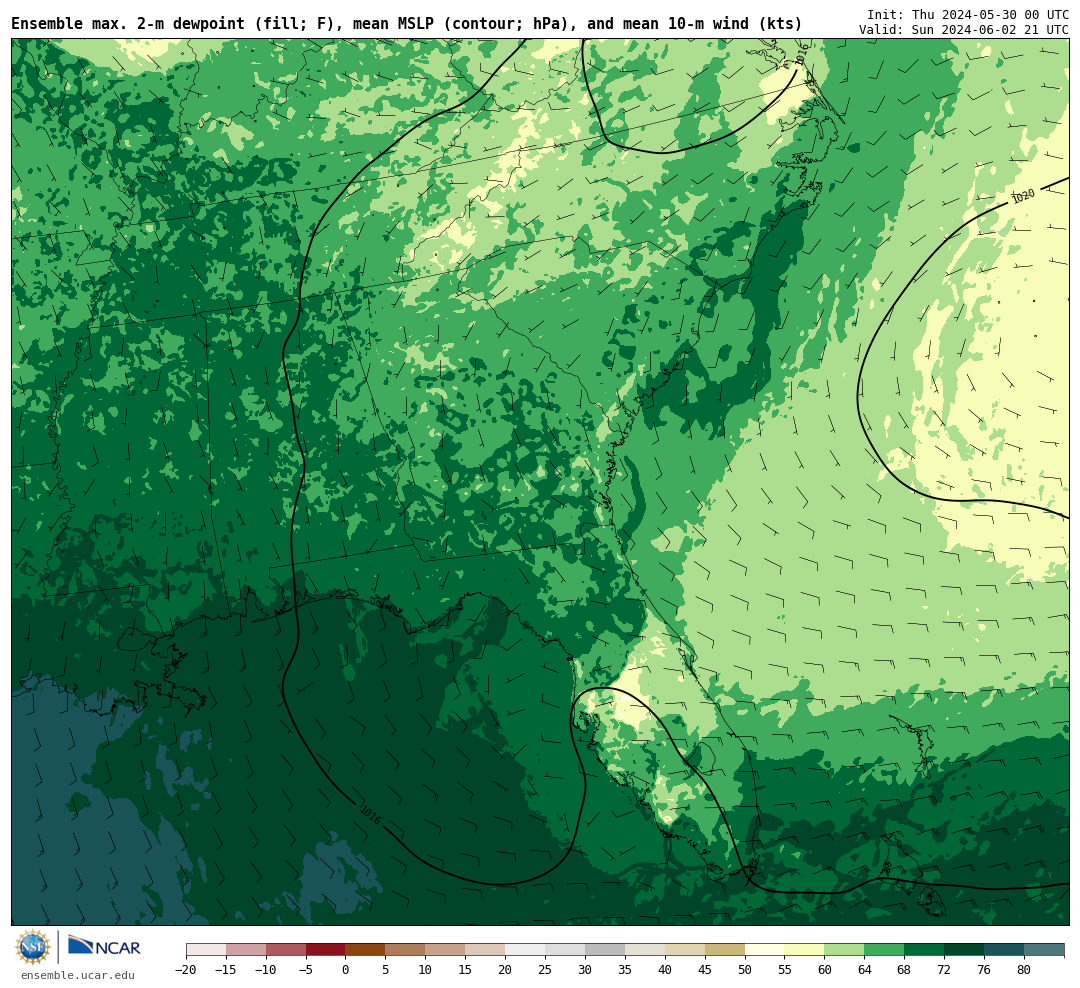This screenshot has width=1080, height=988.
Task: Click the 72 tick label on the colorbar
Action: (x=945, y=970)
